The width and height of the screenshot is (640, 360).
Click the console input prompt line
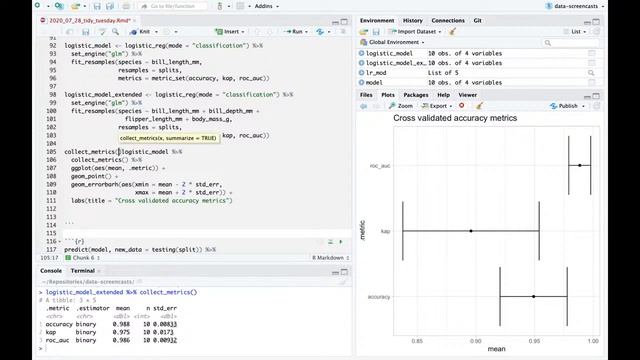click(x=194, y=348)
